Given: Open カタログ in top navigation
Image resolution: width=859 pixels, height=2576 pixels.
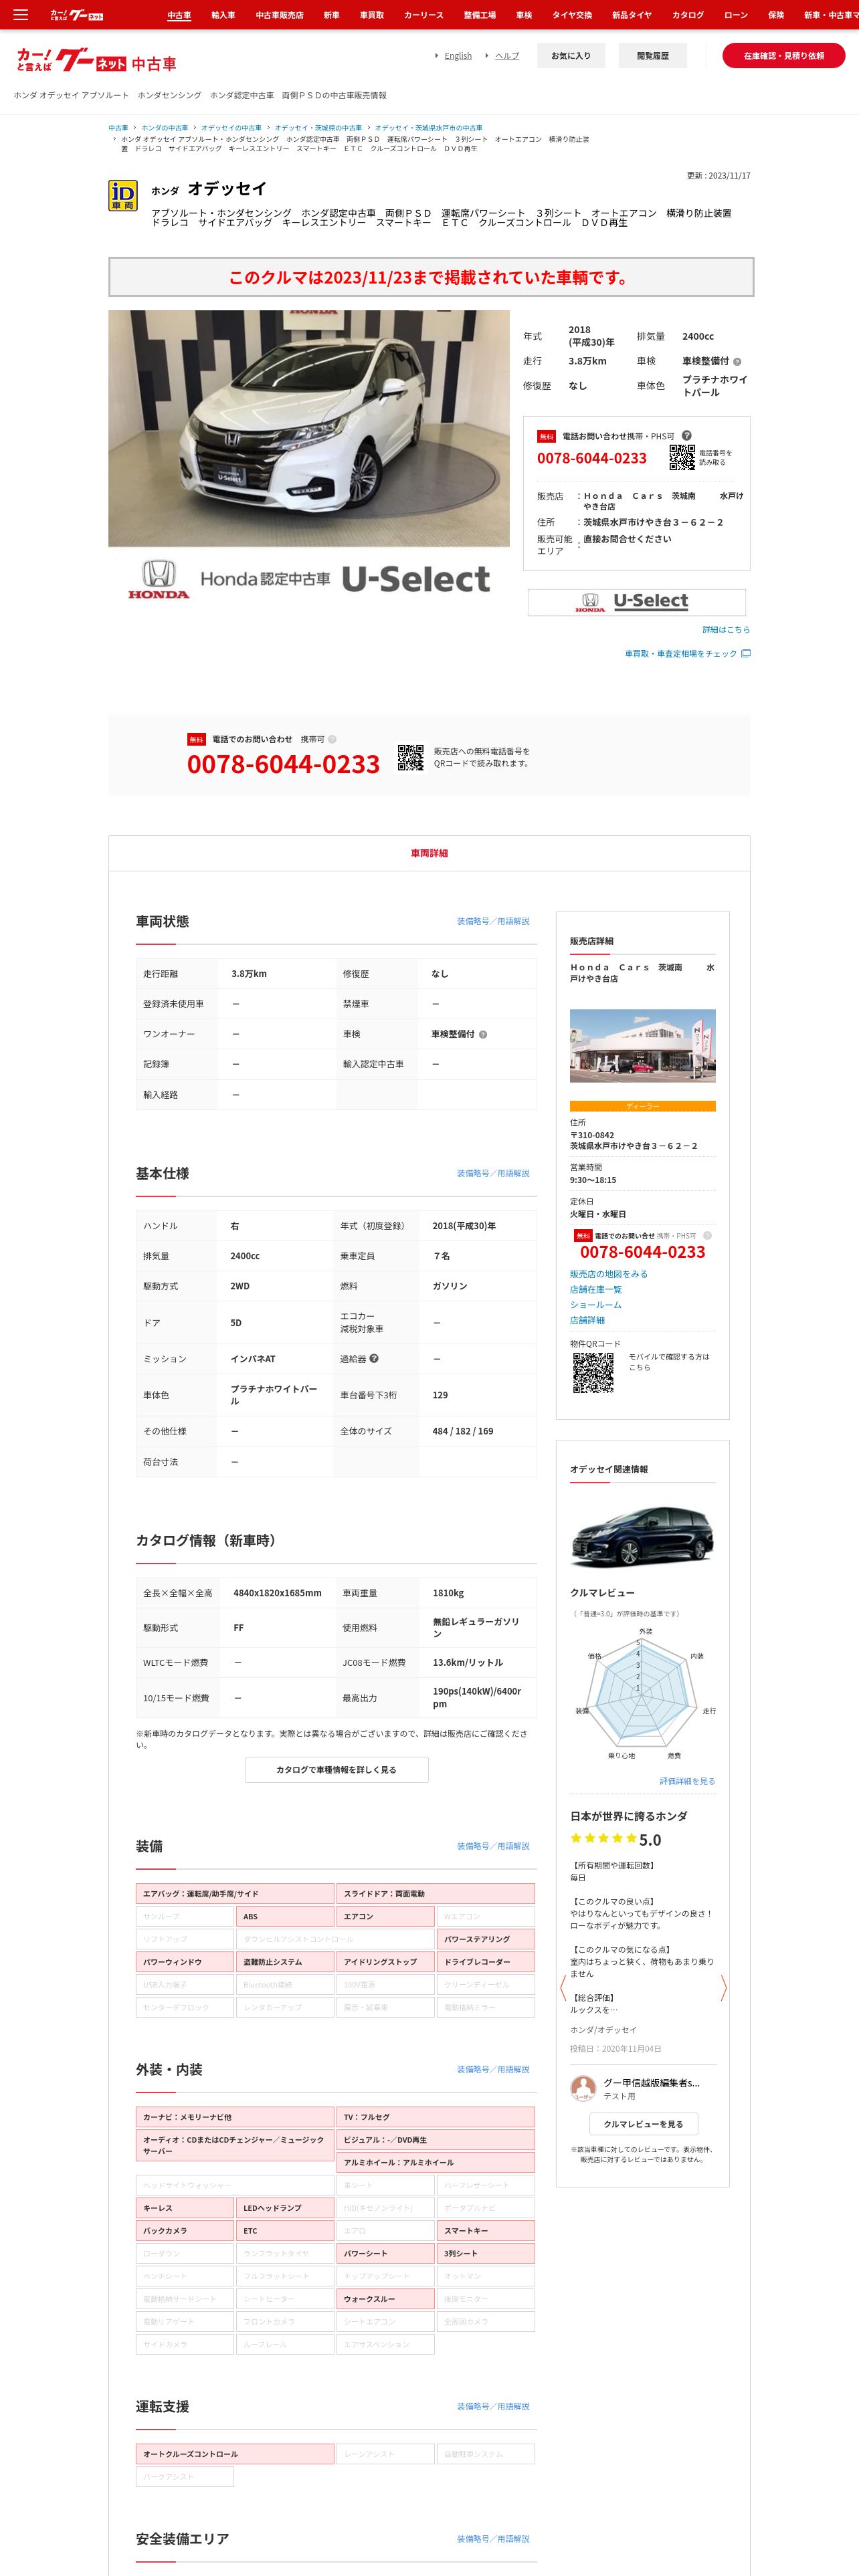Looking at the screenshot, I should pyautogui.click(x=688, y=15).
